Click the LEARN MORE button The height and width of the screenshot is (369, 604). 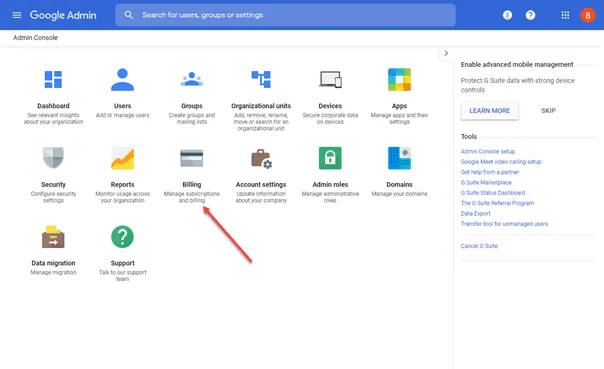click(x=490, y=111)
